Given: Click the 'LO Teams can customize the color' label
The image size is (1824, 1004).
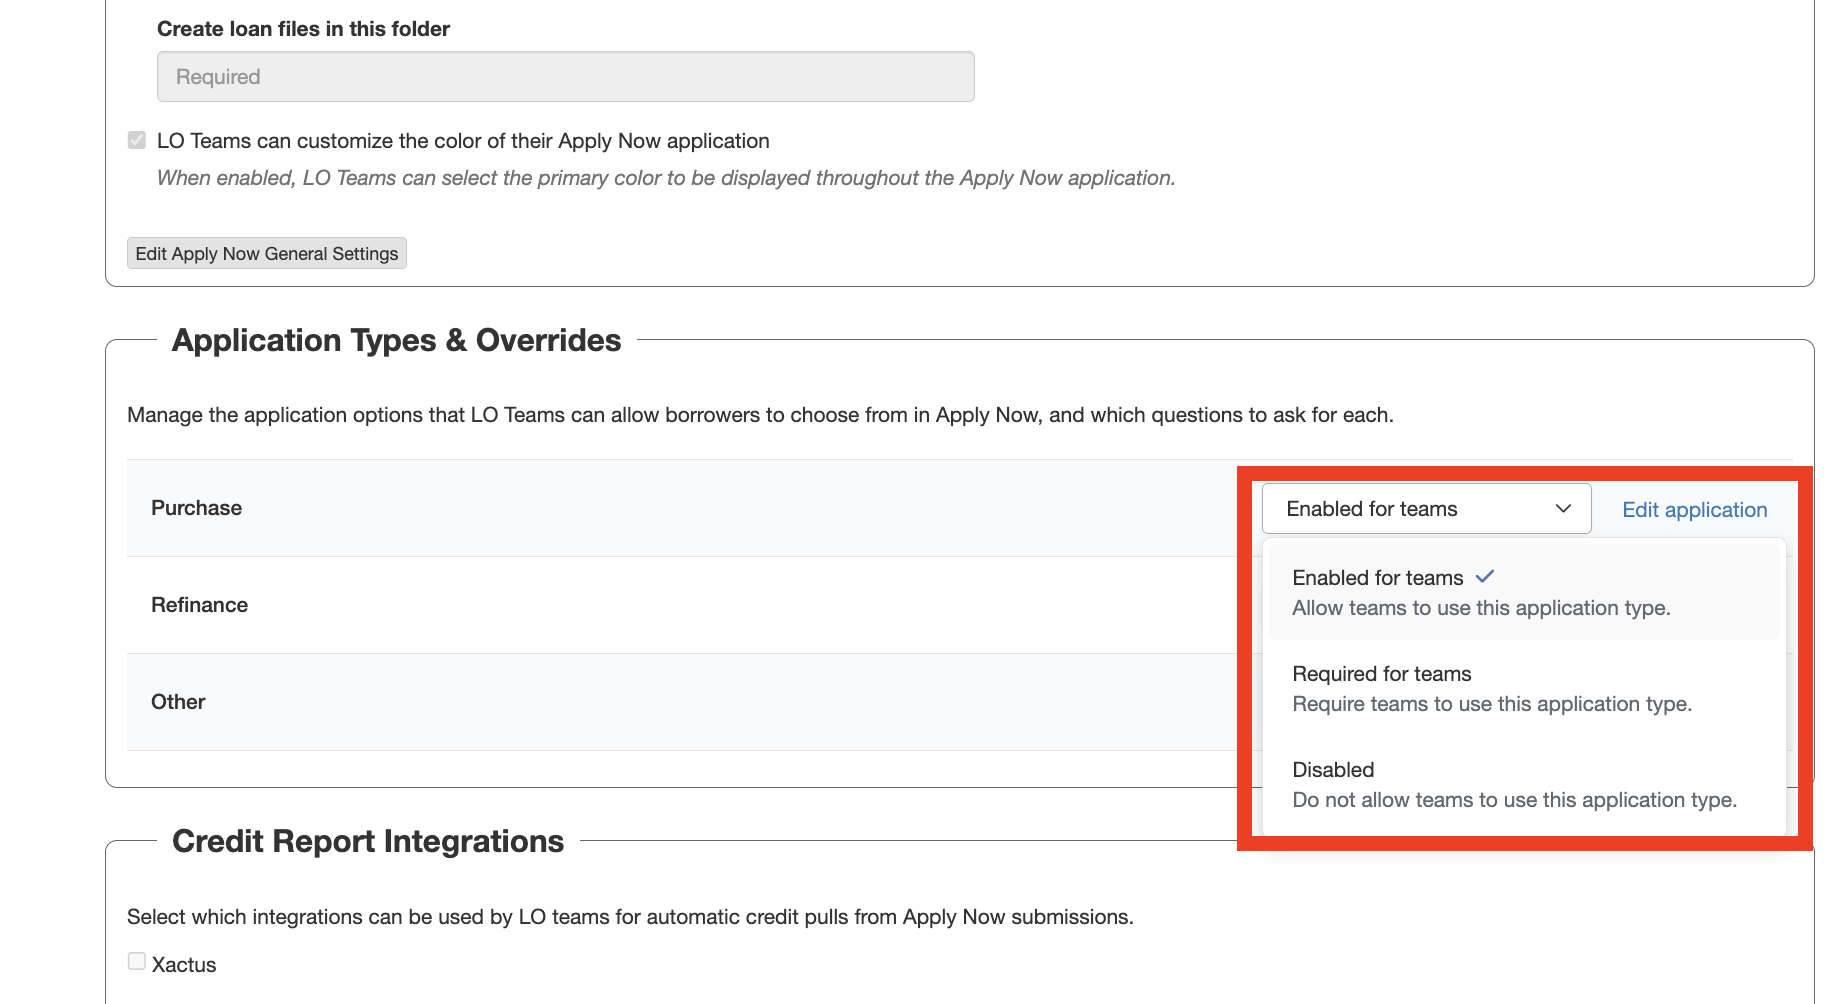Looking at the screenshot, I should point(463,141).
